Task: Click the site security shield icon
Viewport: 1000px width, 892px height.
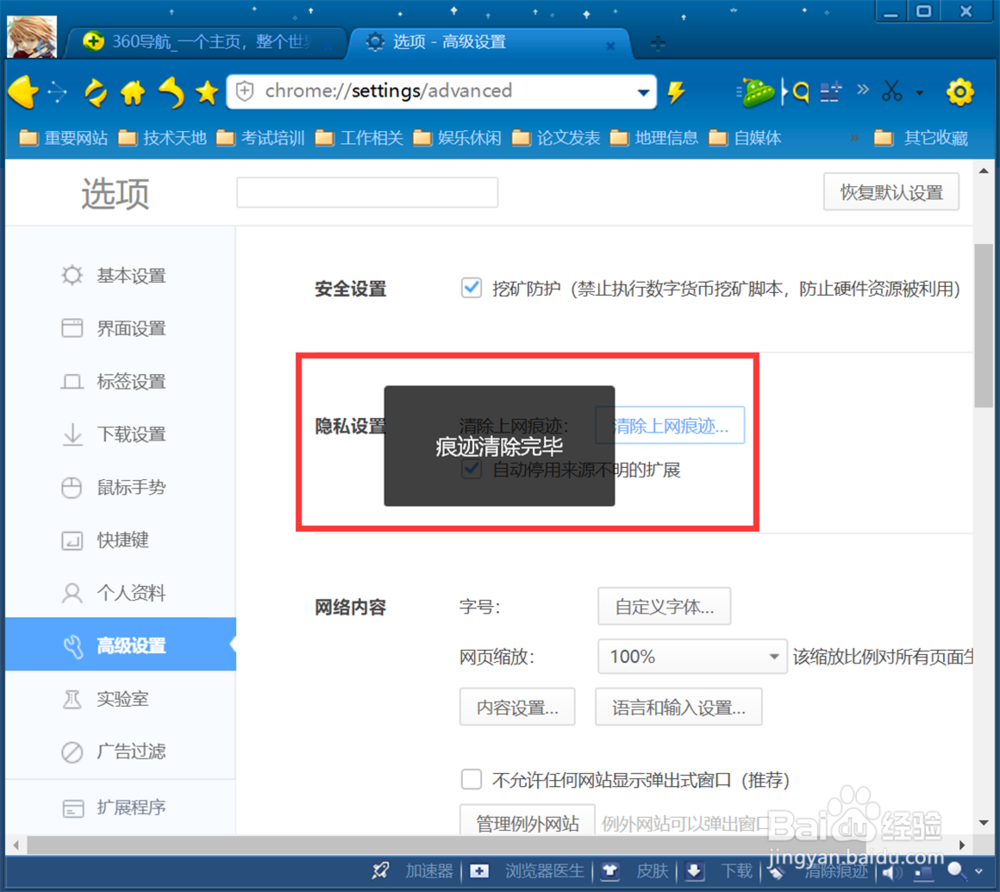Action: [245, 92]
